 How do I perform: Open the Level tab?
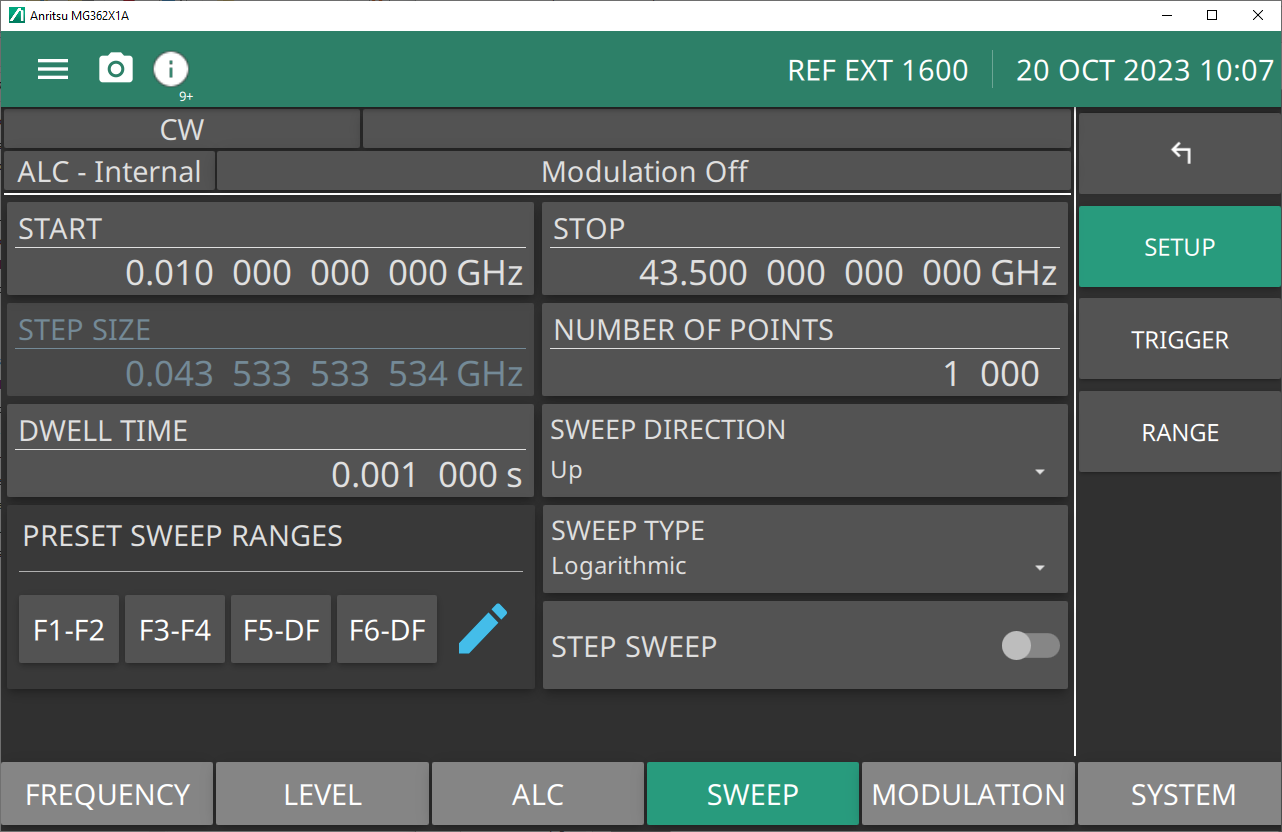322,794
